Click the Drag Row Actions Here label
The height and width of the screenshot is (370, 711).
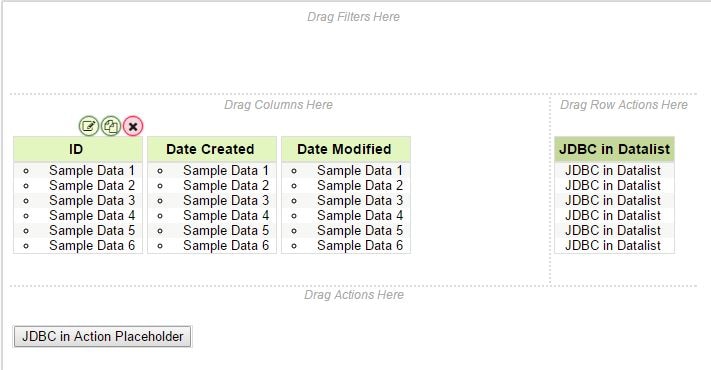624,105
